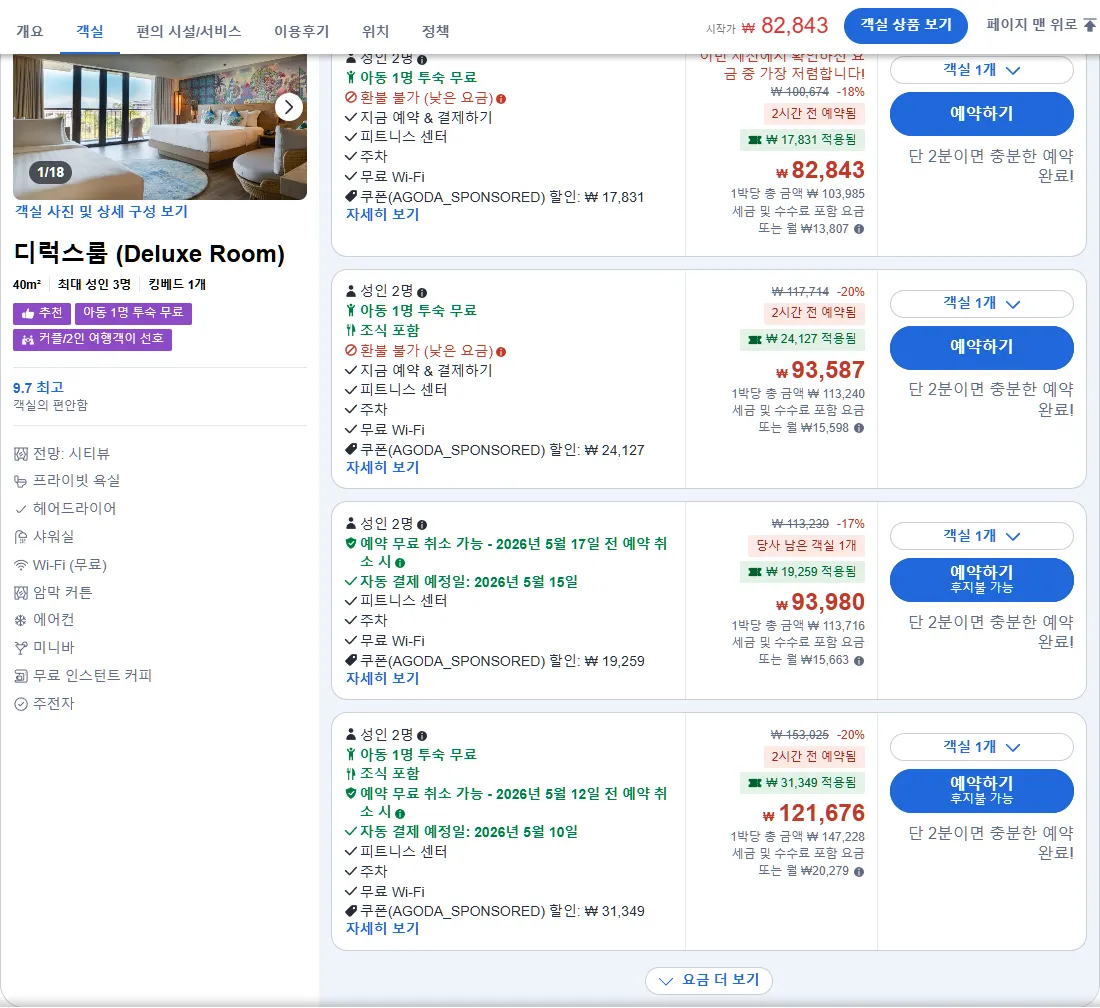
Task: Click the 주전자 icon
Action: (21, 704)
